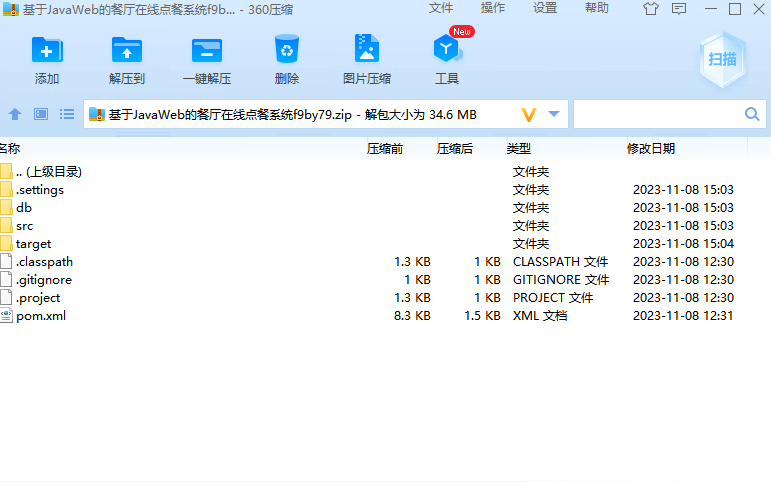The width and height of the screenshot is (771, 482).
Task: Click the blank file icon beside .gitignore
Action: pos(6,279)
